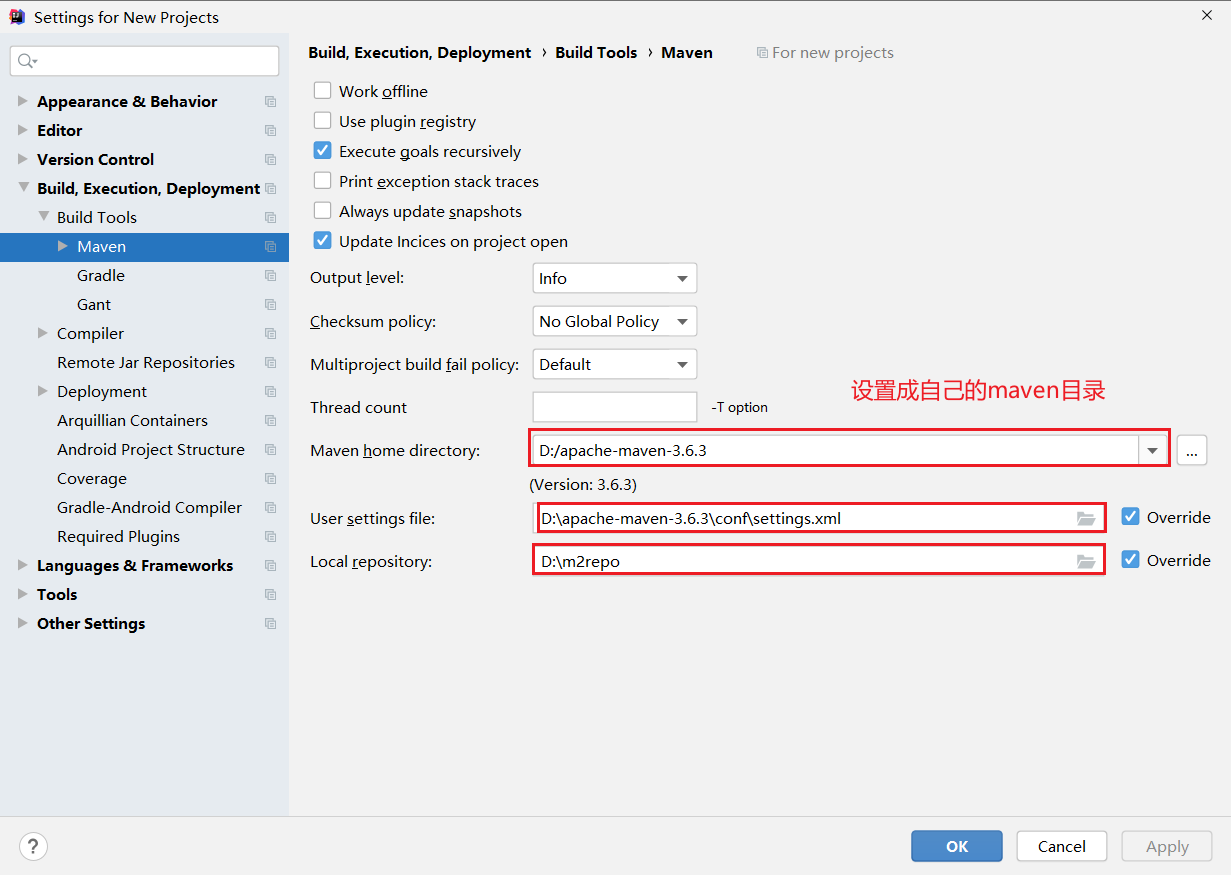Click the Local repository path field
Screen dimensions: 1231x875
click(x=818, y=561)
